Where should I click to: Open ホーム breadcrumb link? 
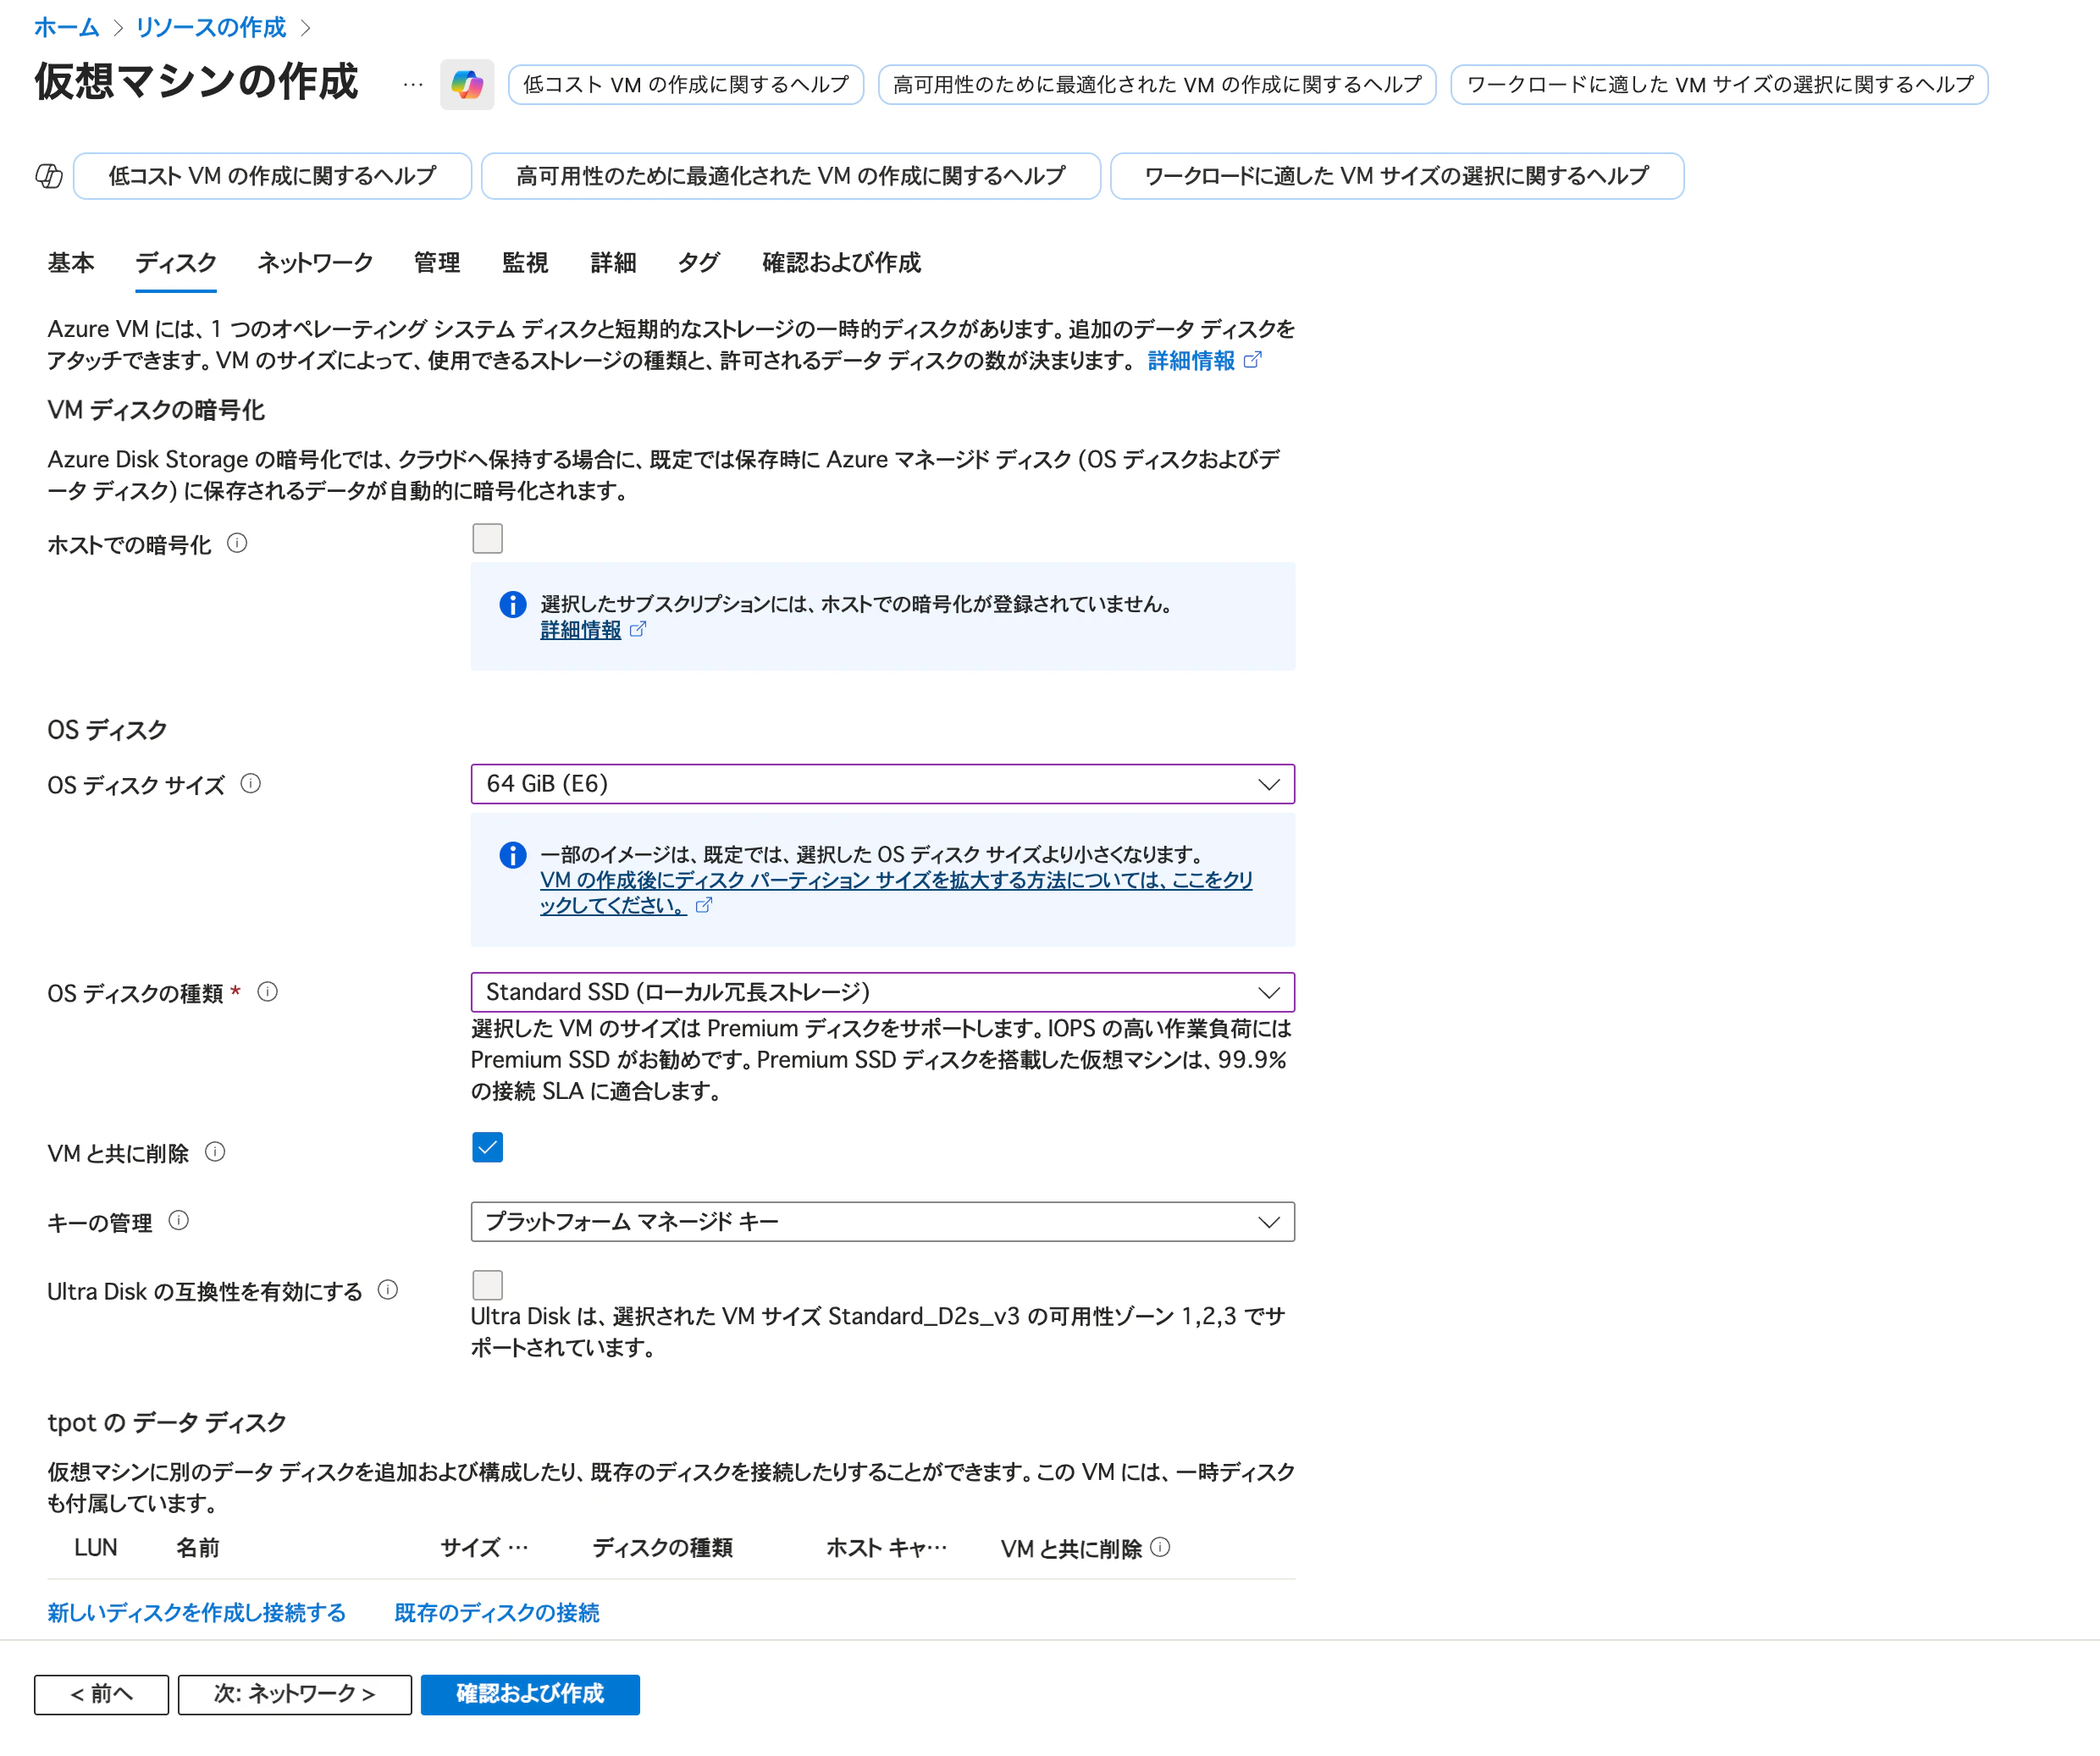coord(67,28)
